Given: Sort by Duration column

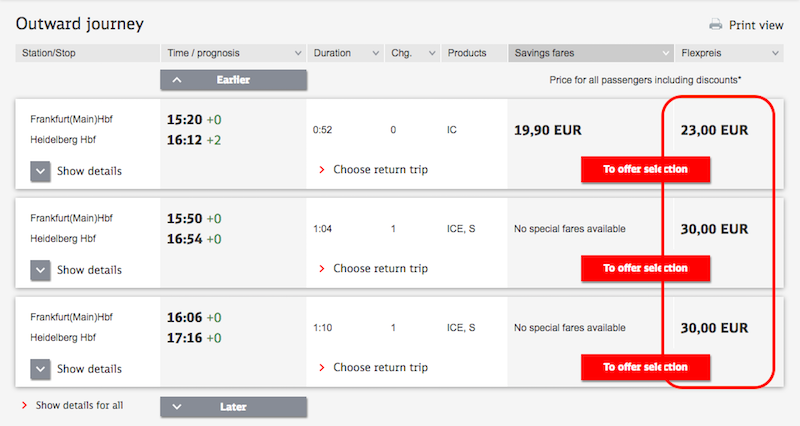Looking at the screenshot, I should 345,53.
